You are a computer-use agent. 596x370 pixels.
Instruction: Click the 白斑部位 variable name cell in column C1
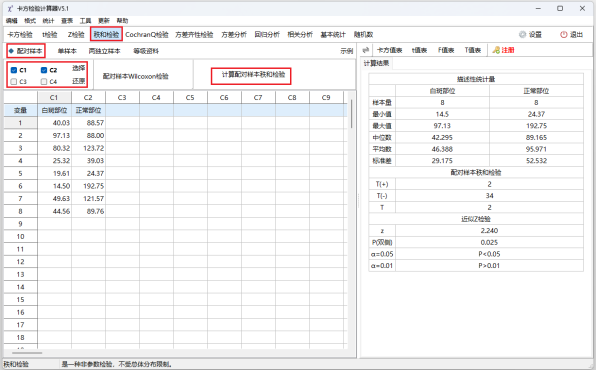[54, 110]
